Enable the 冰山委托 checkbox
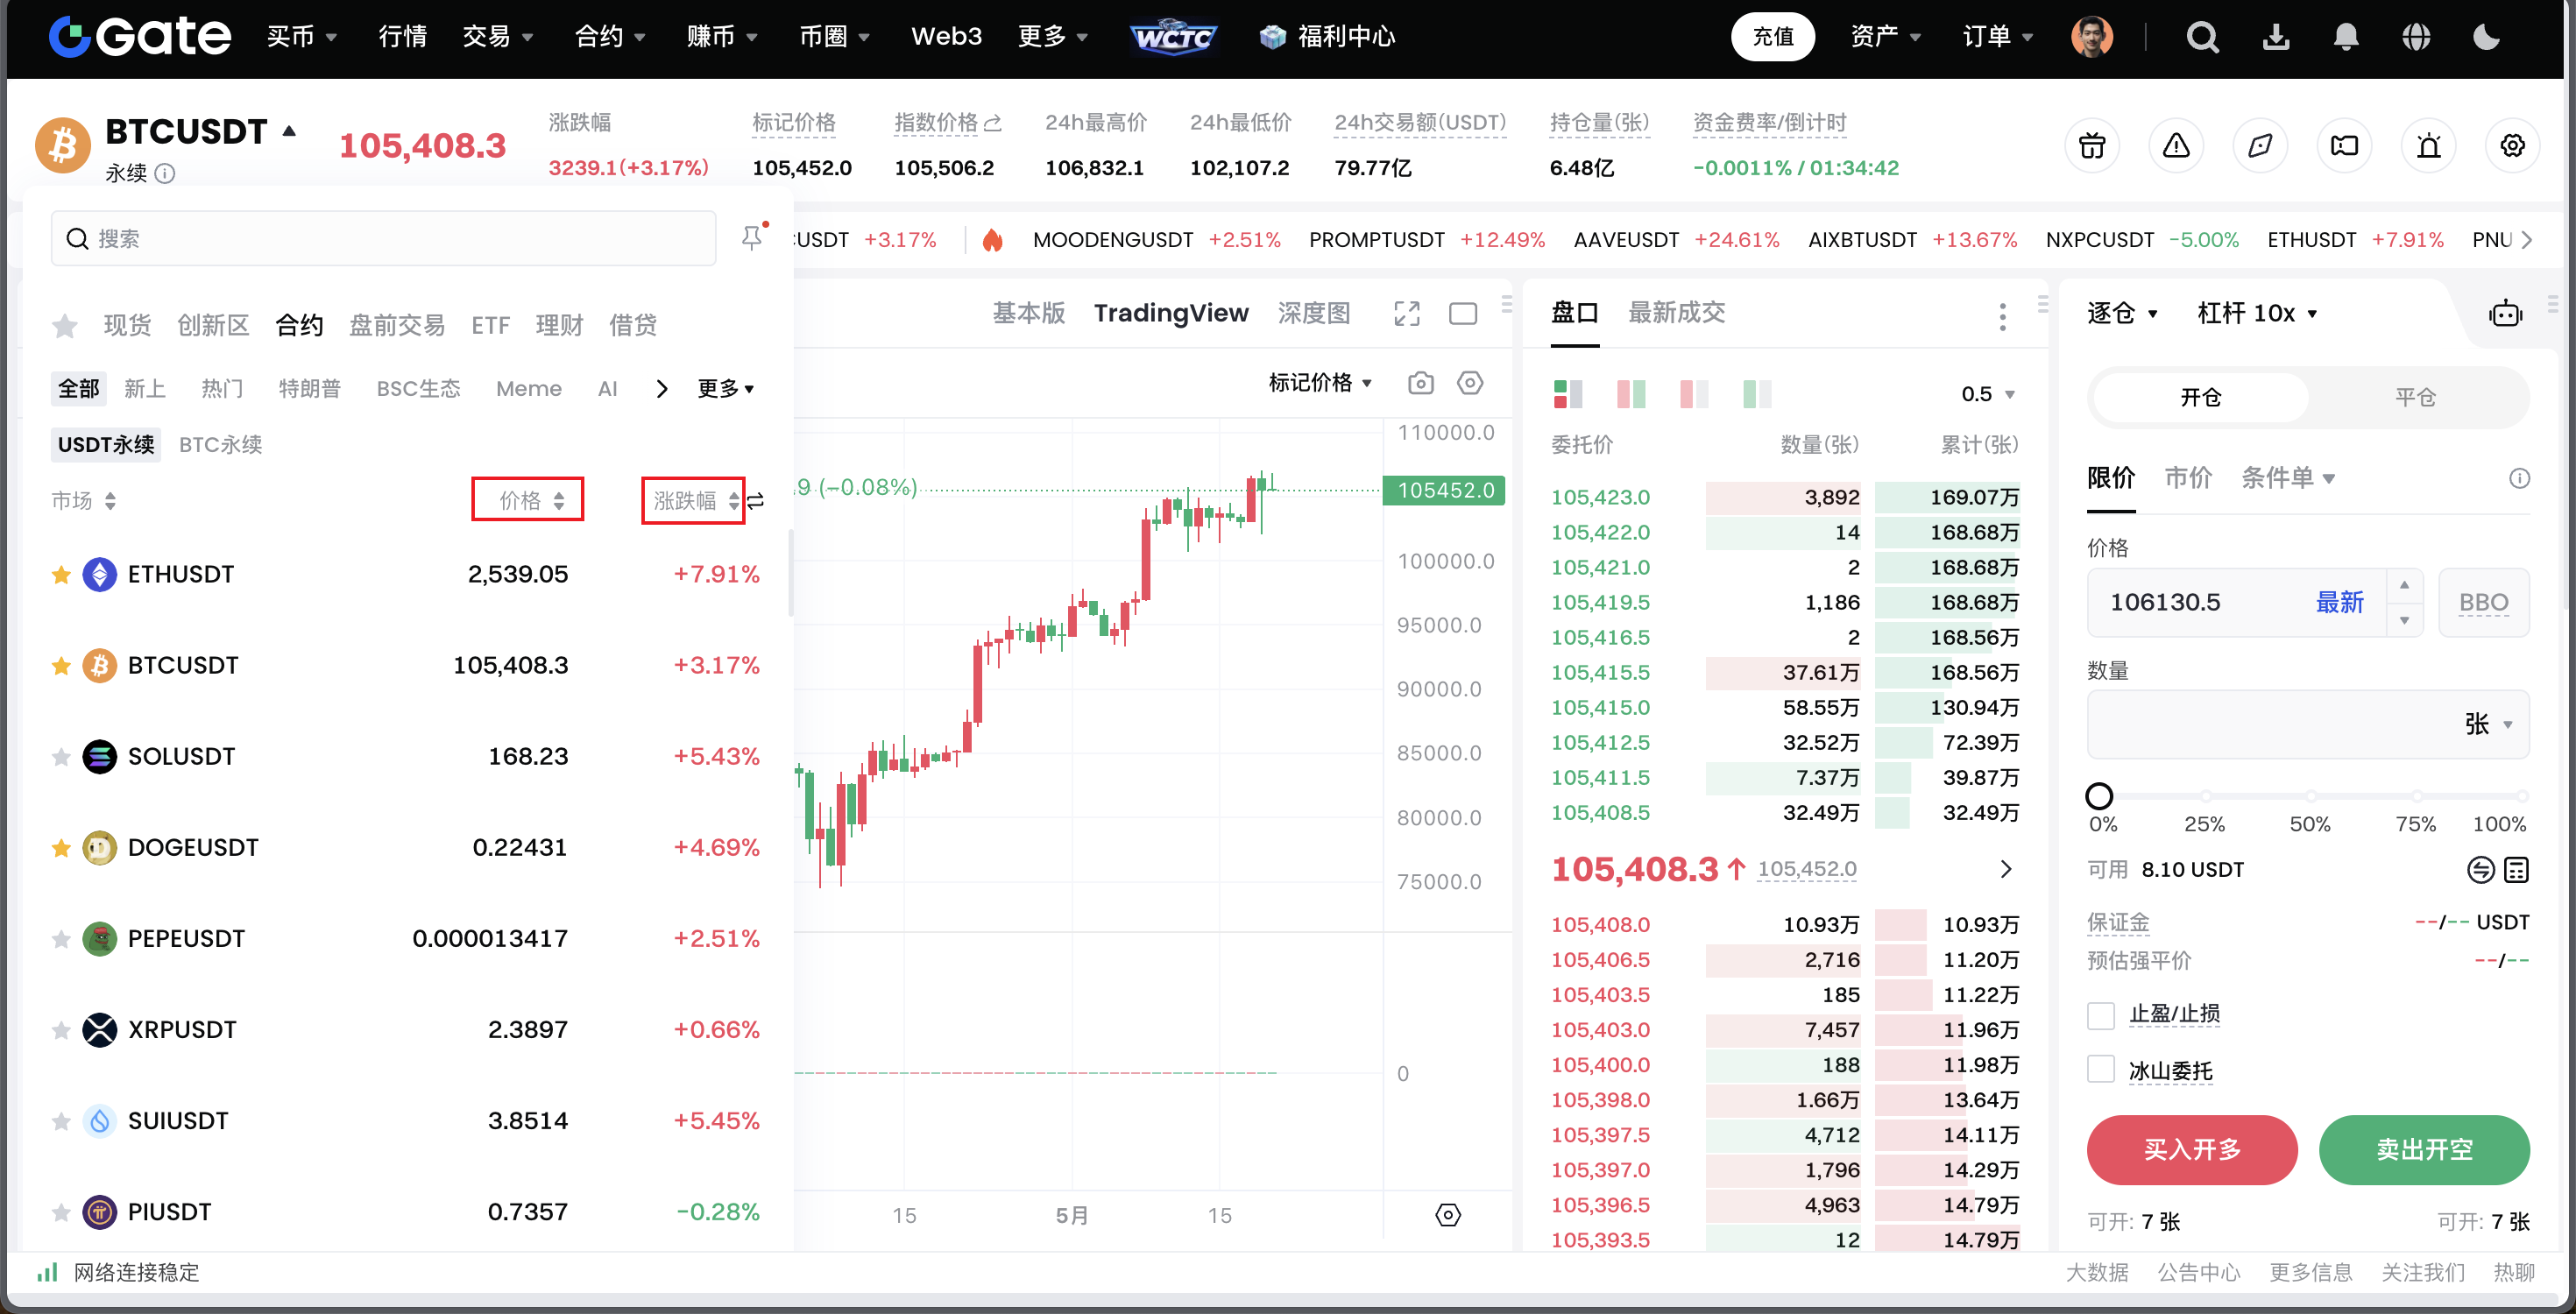Viewport: 2576px width, 1314px height. 2101,1070
